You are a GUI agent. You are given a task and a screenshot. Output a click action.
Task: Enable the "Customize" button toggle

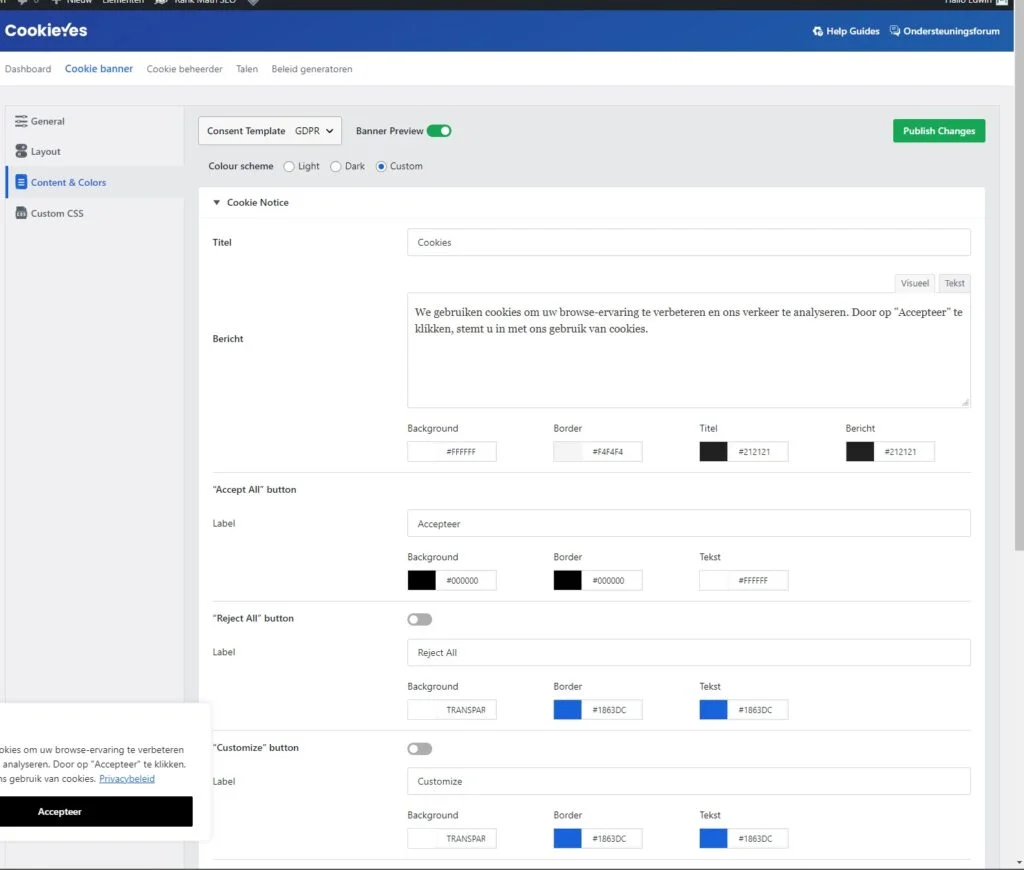pos(420,748)
